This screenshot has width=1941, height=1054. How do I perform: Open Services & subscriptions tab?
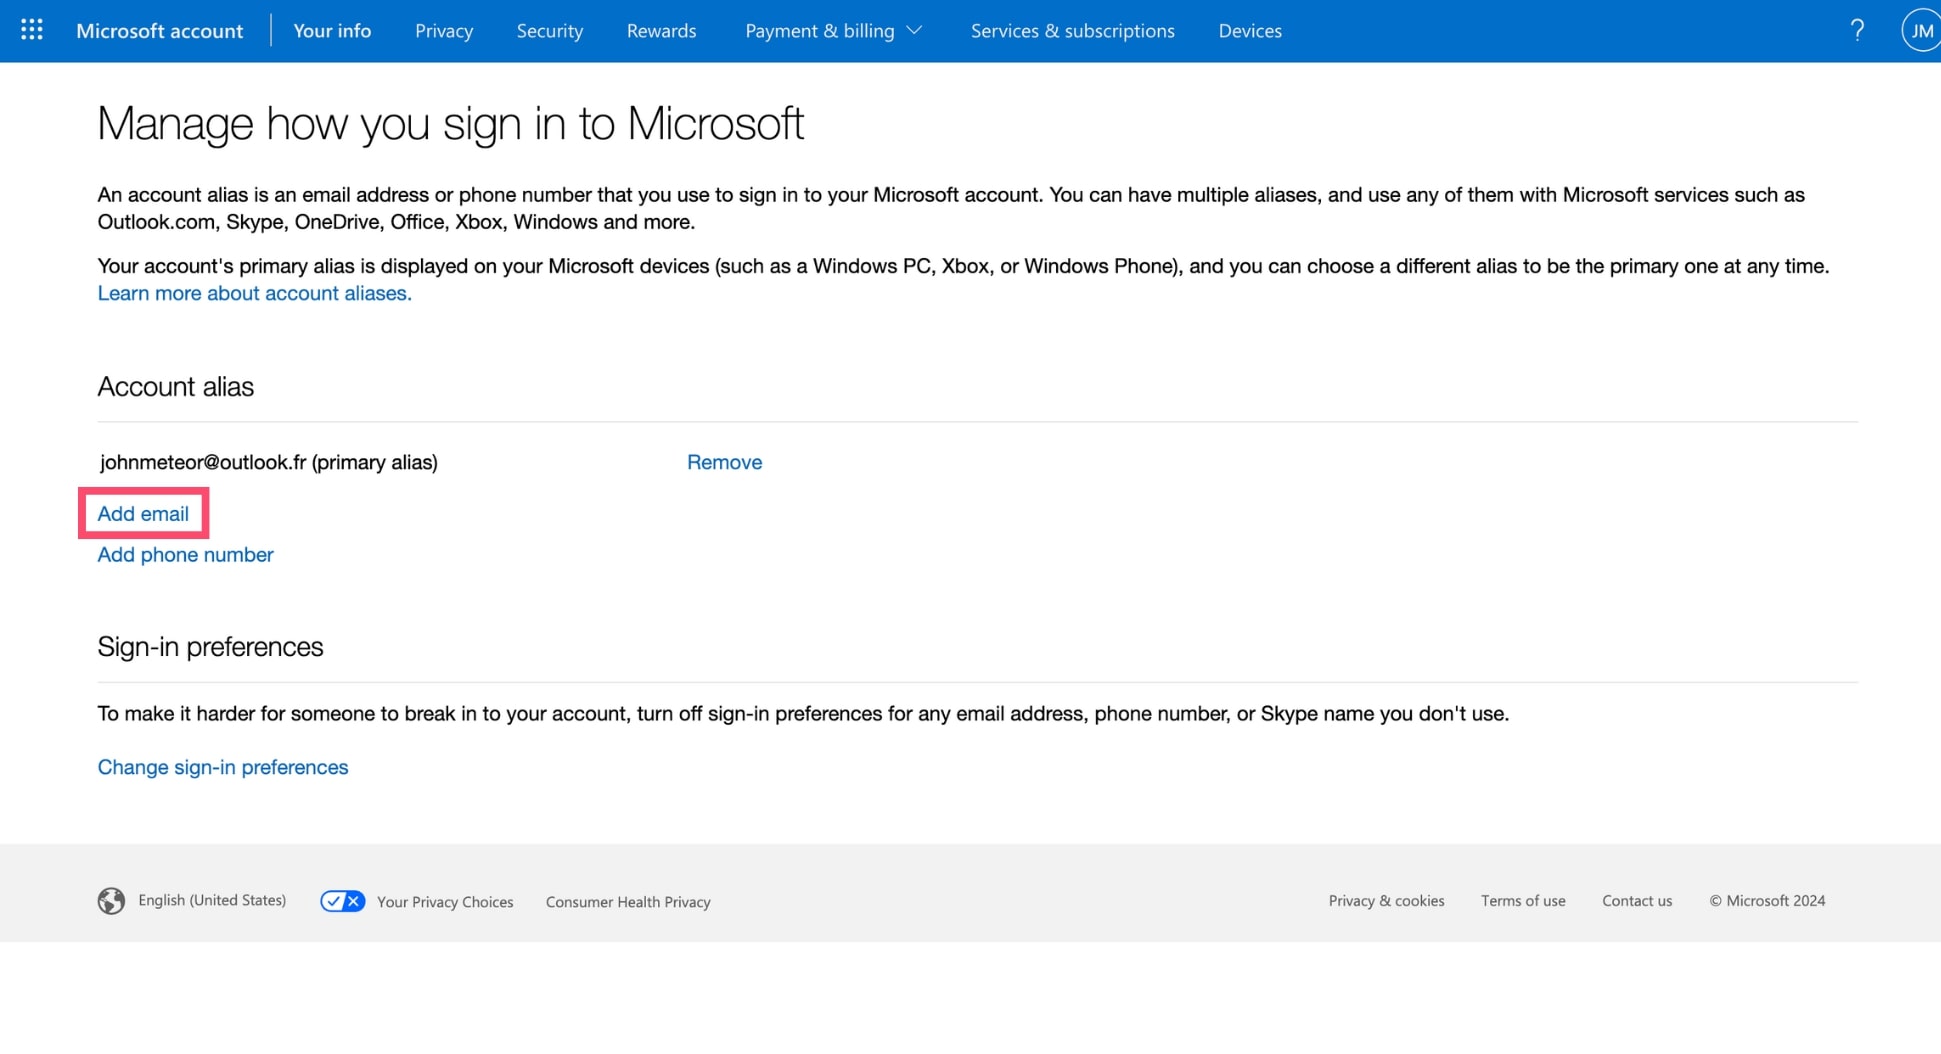1072,31
